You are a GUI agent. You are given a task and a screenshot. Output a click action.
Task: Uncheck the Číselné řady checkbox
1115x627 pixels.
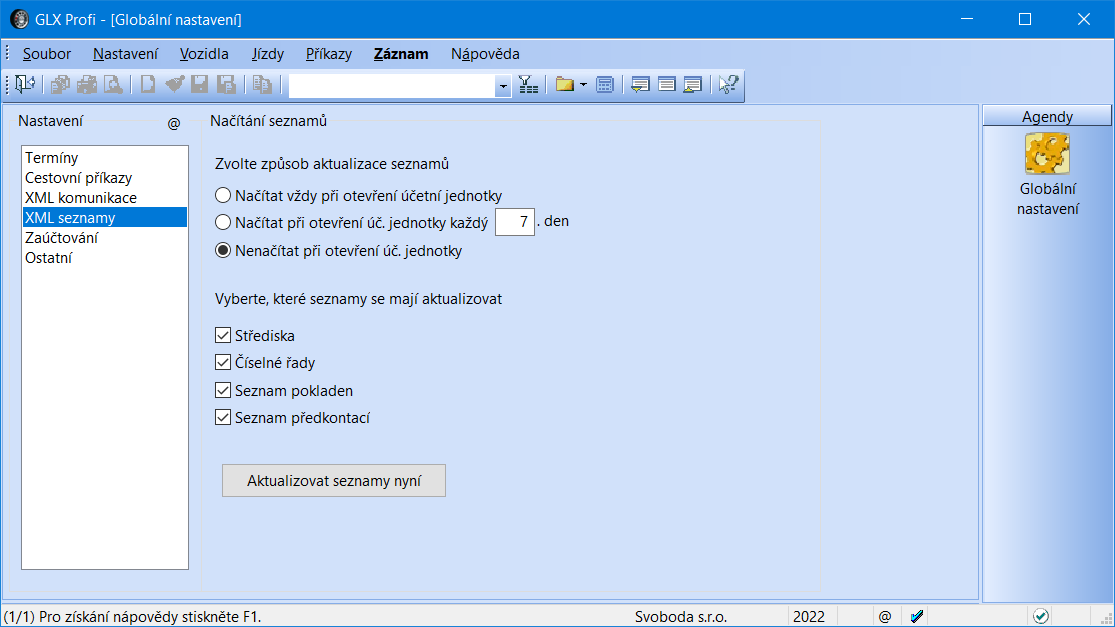coord(223,363)
